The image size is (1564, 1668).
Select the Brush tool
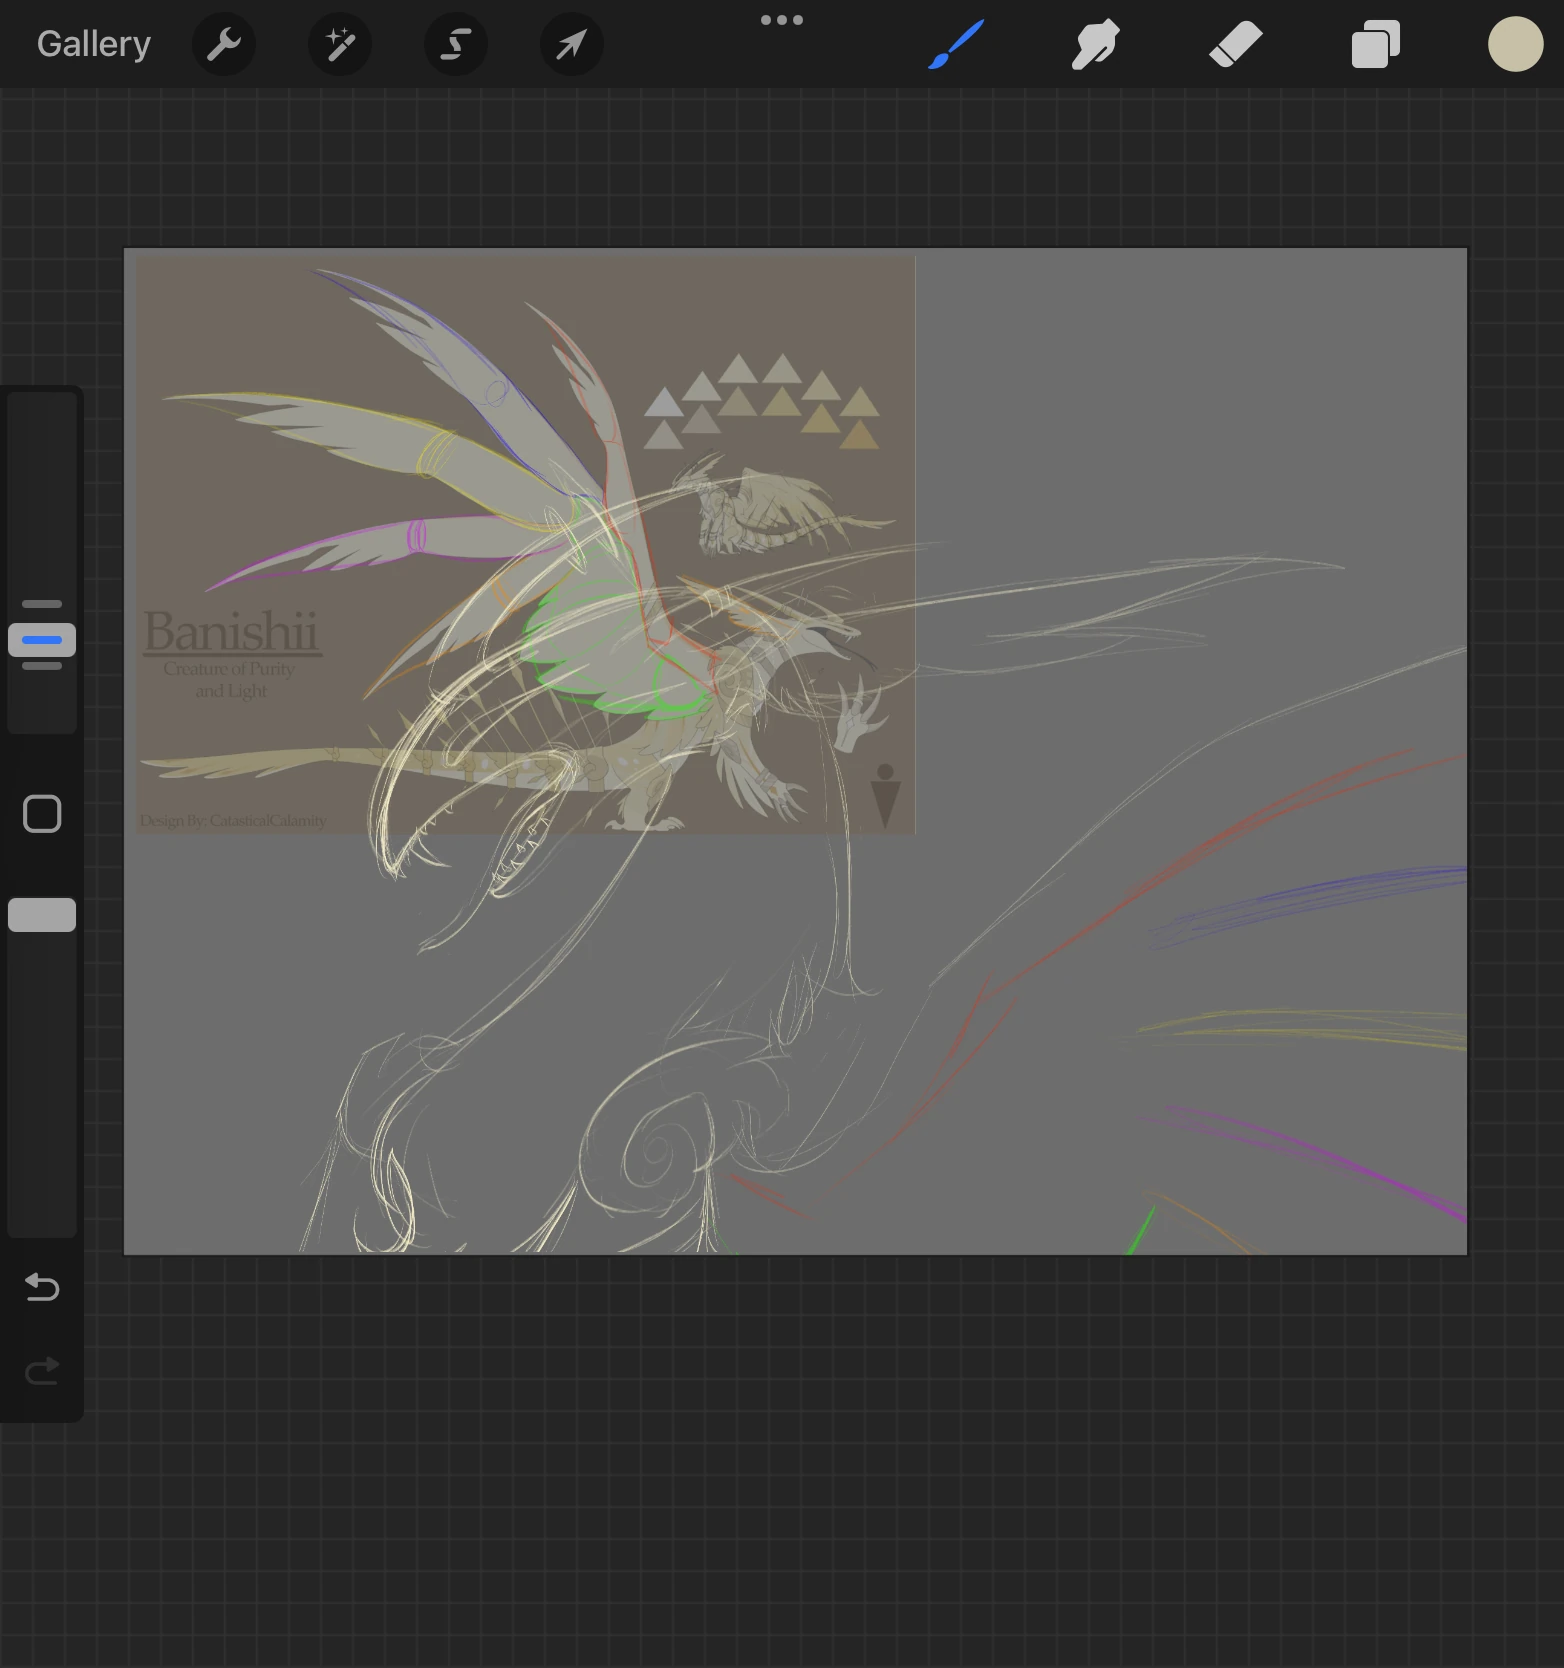click(956, 44)
